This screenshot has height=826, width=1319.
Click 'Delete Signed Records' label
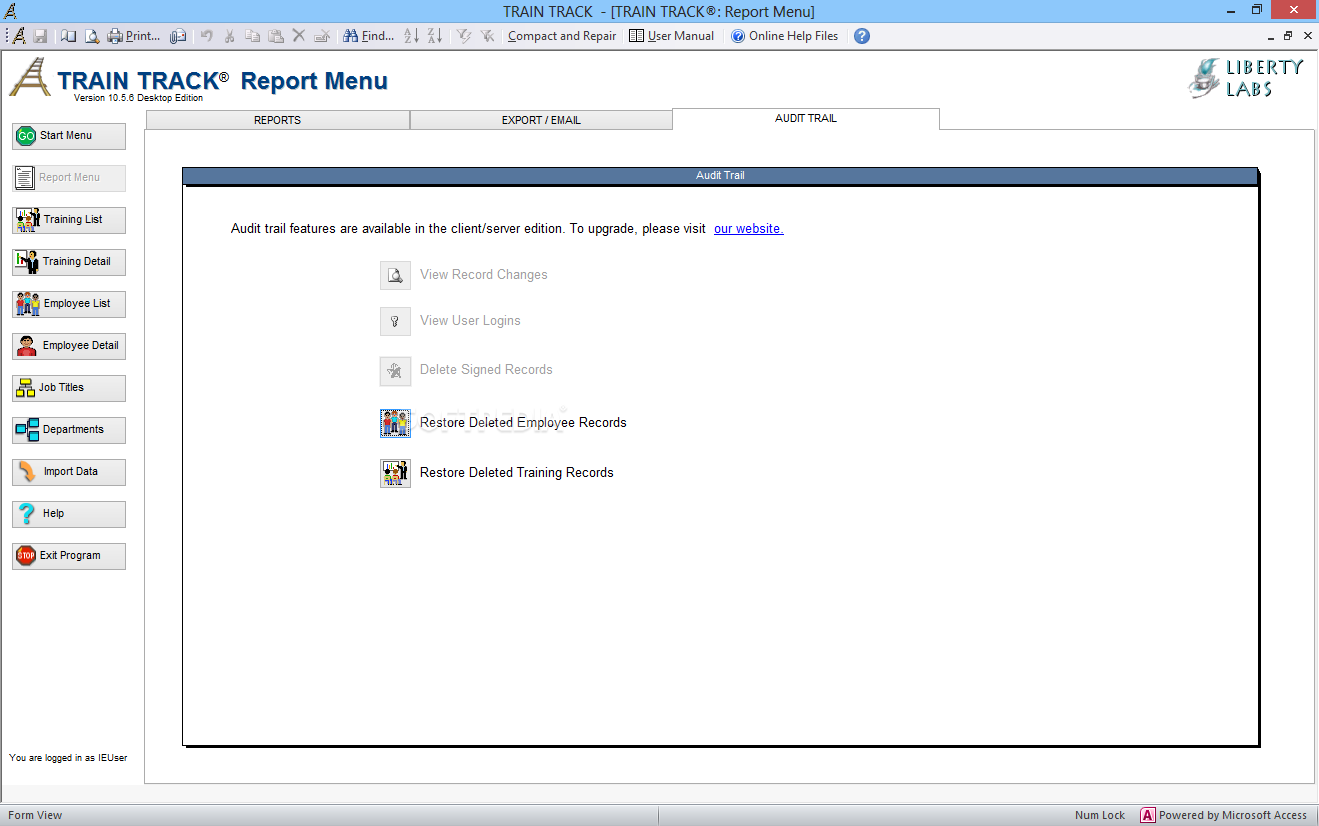[486, 370]
